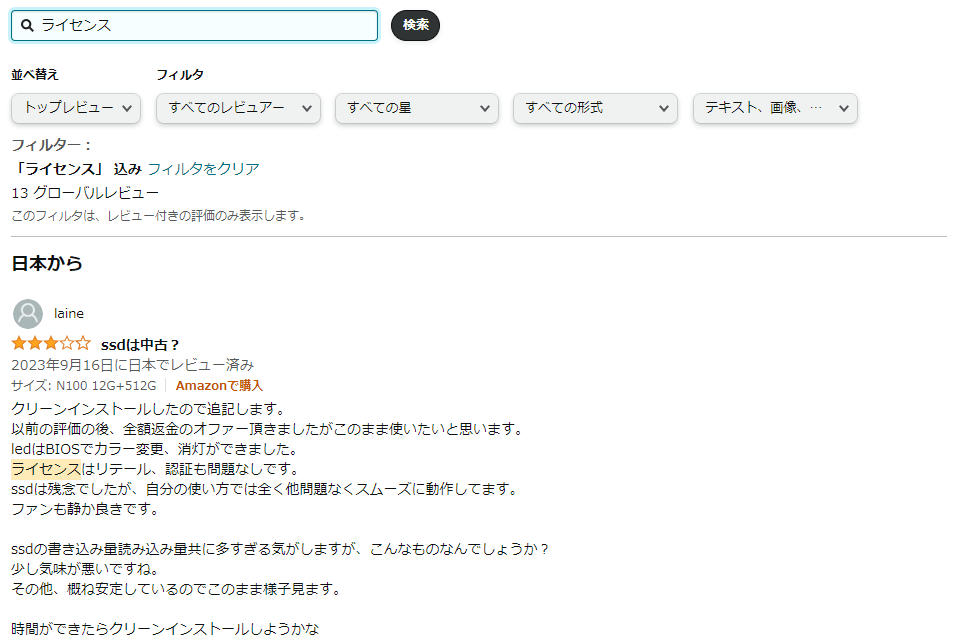The image size is (968, 644).
Task: Click the magnifier icon in search box
Action: click(x=28, y=26)
